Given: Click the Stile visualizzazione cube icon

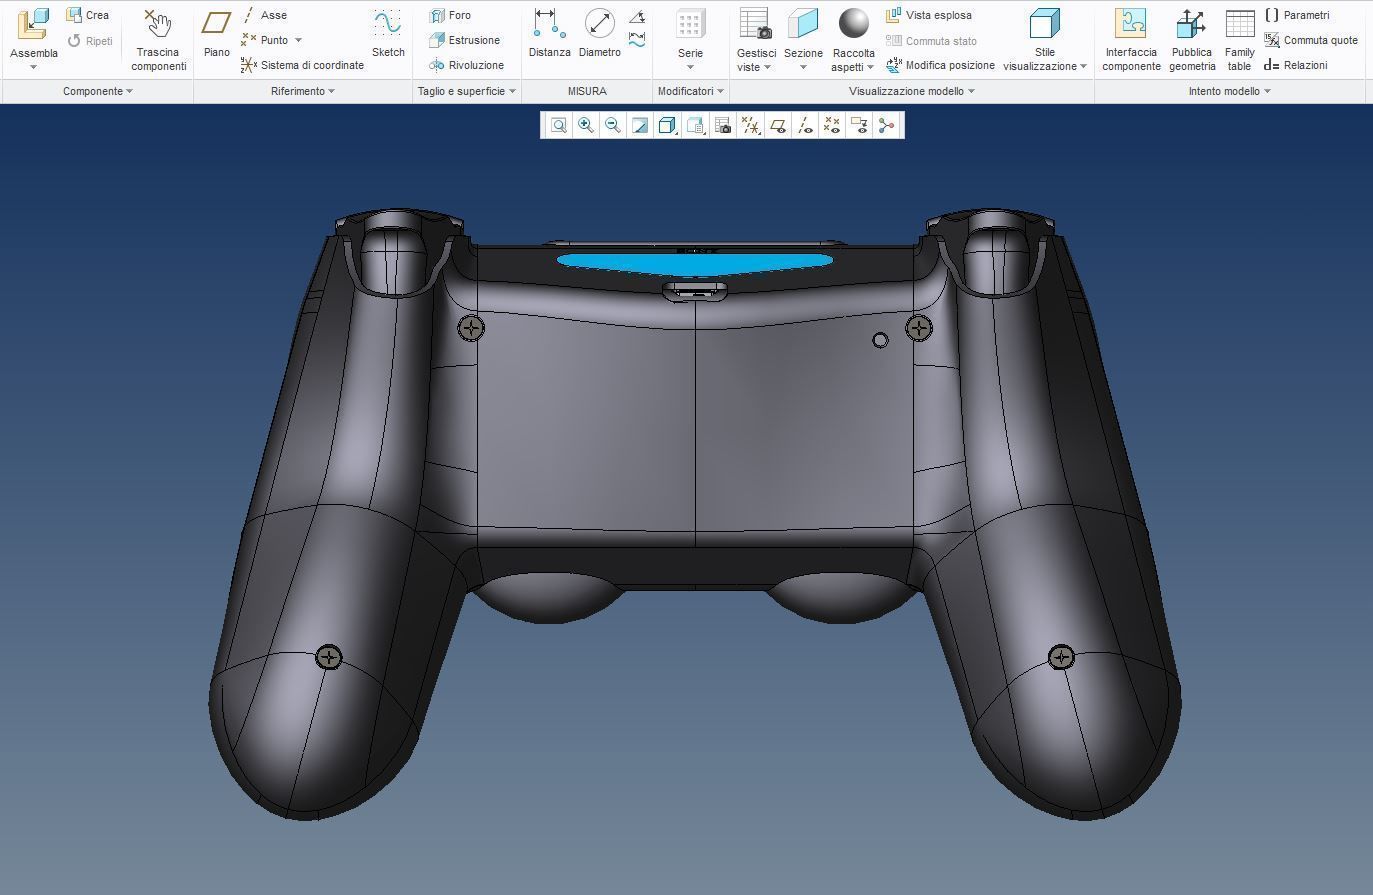Looking at the screenshot, I should (x=1044, y=24).
